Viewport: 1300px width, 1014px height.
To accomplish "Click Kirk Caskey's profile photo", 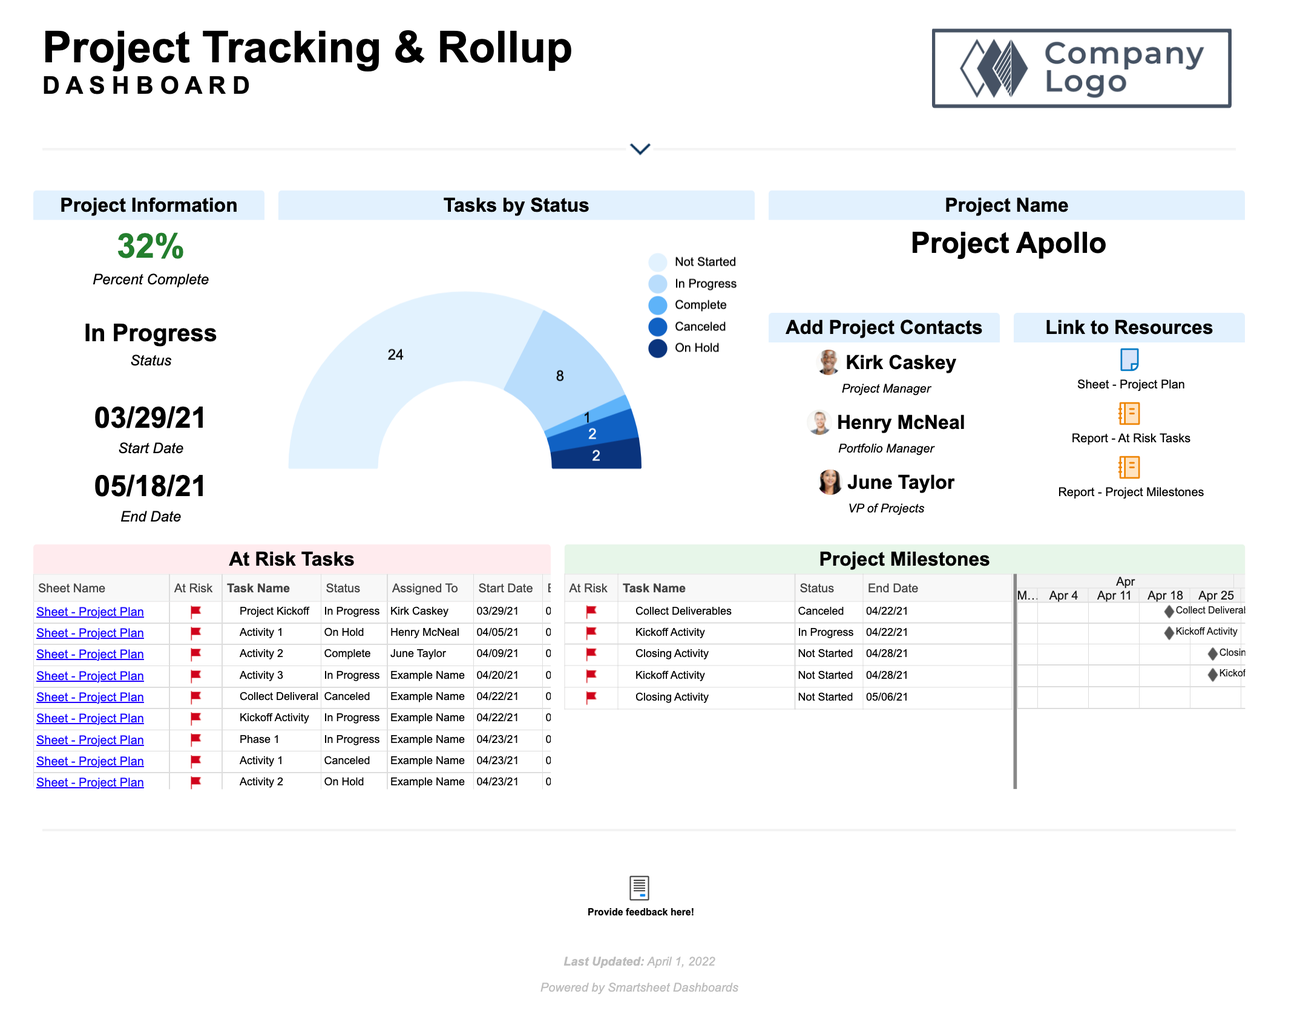I will tap(826, 362).
